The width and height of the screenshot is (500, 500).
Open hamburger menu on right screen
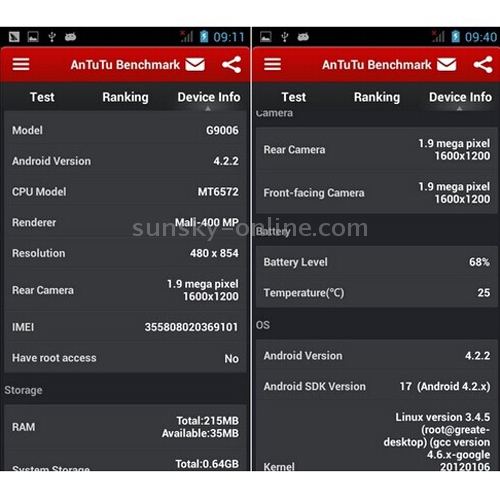point(272,64)
